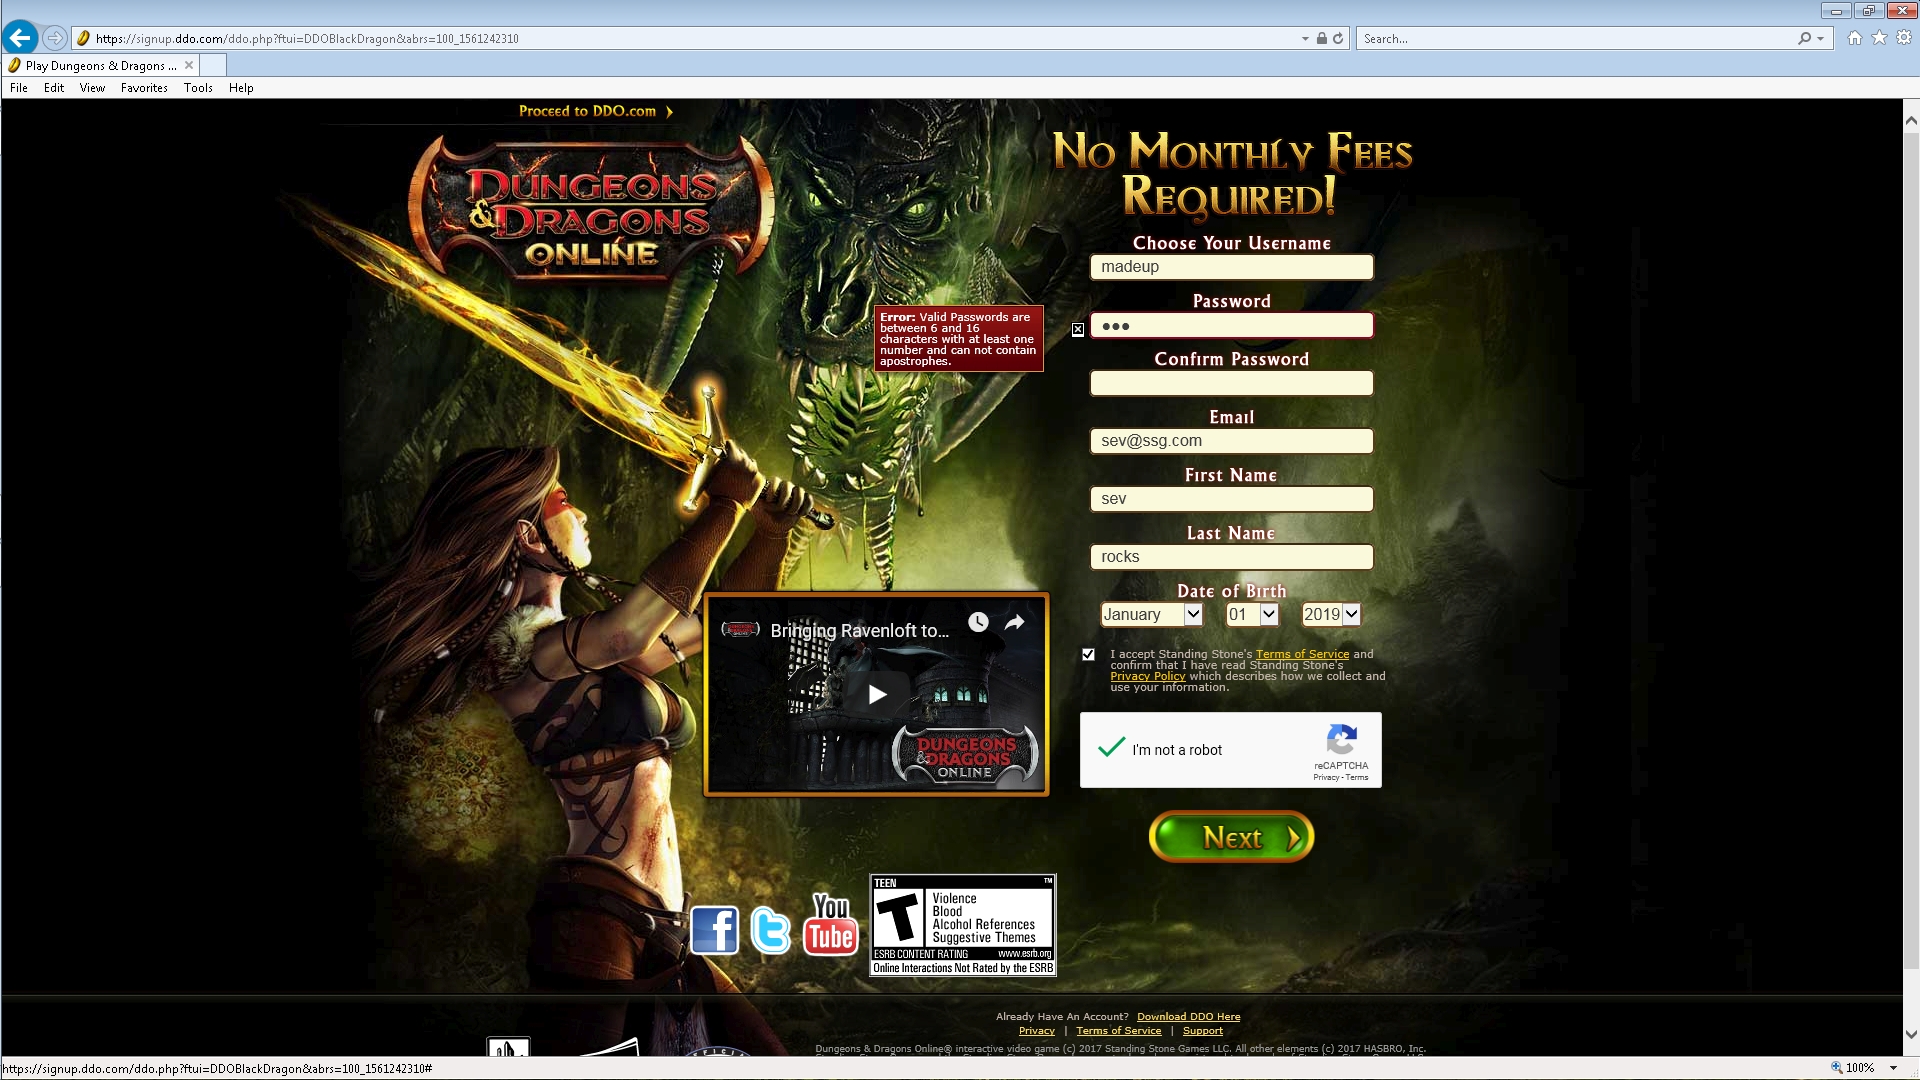
Task: Click the Password input field
Action: pyautogui.click(x=1231, y=325)
